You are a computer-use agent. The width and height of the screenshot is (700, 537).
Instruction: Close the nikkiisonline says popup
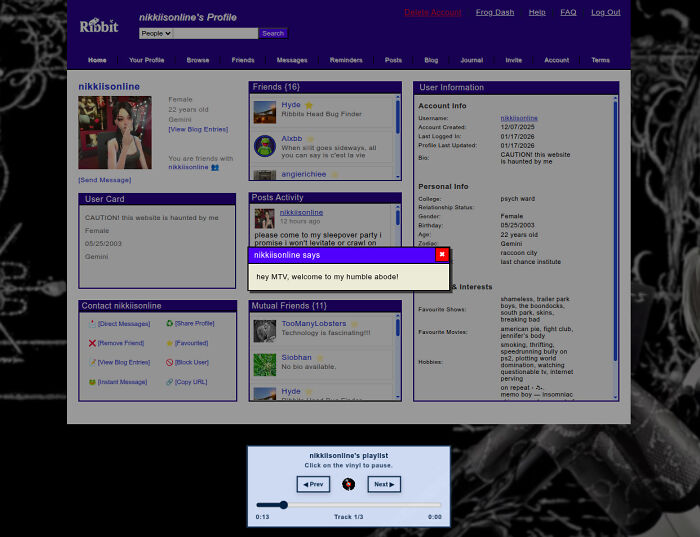coord(442,254)
